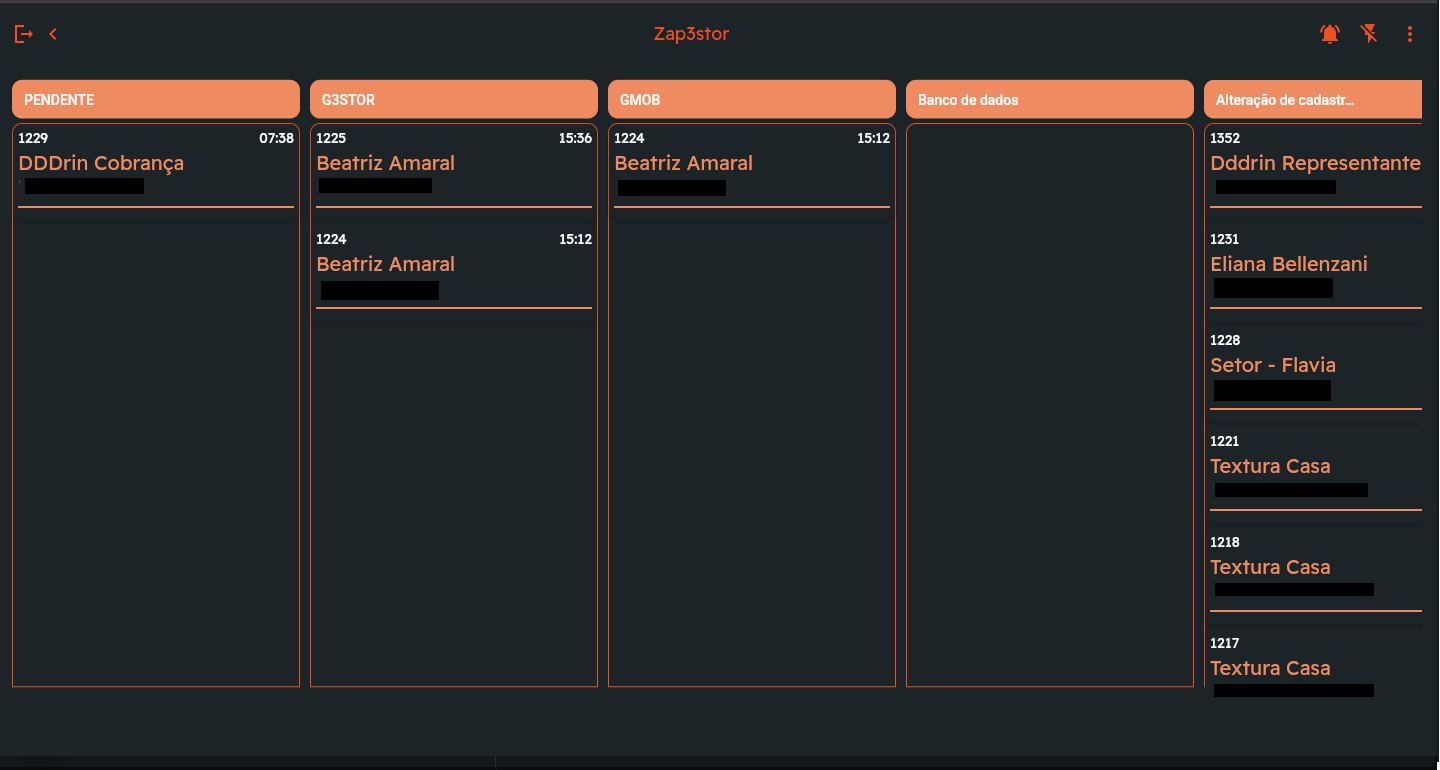Click the Banco de dados column header
Image resolution: width=1440 pixels, height=770 pixels.
1049,100
